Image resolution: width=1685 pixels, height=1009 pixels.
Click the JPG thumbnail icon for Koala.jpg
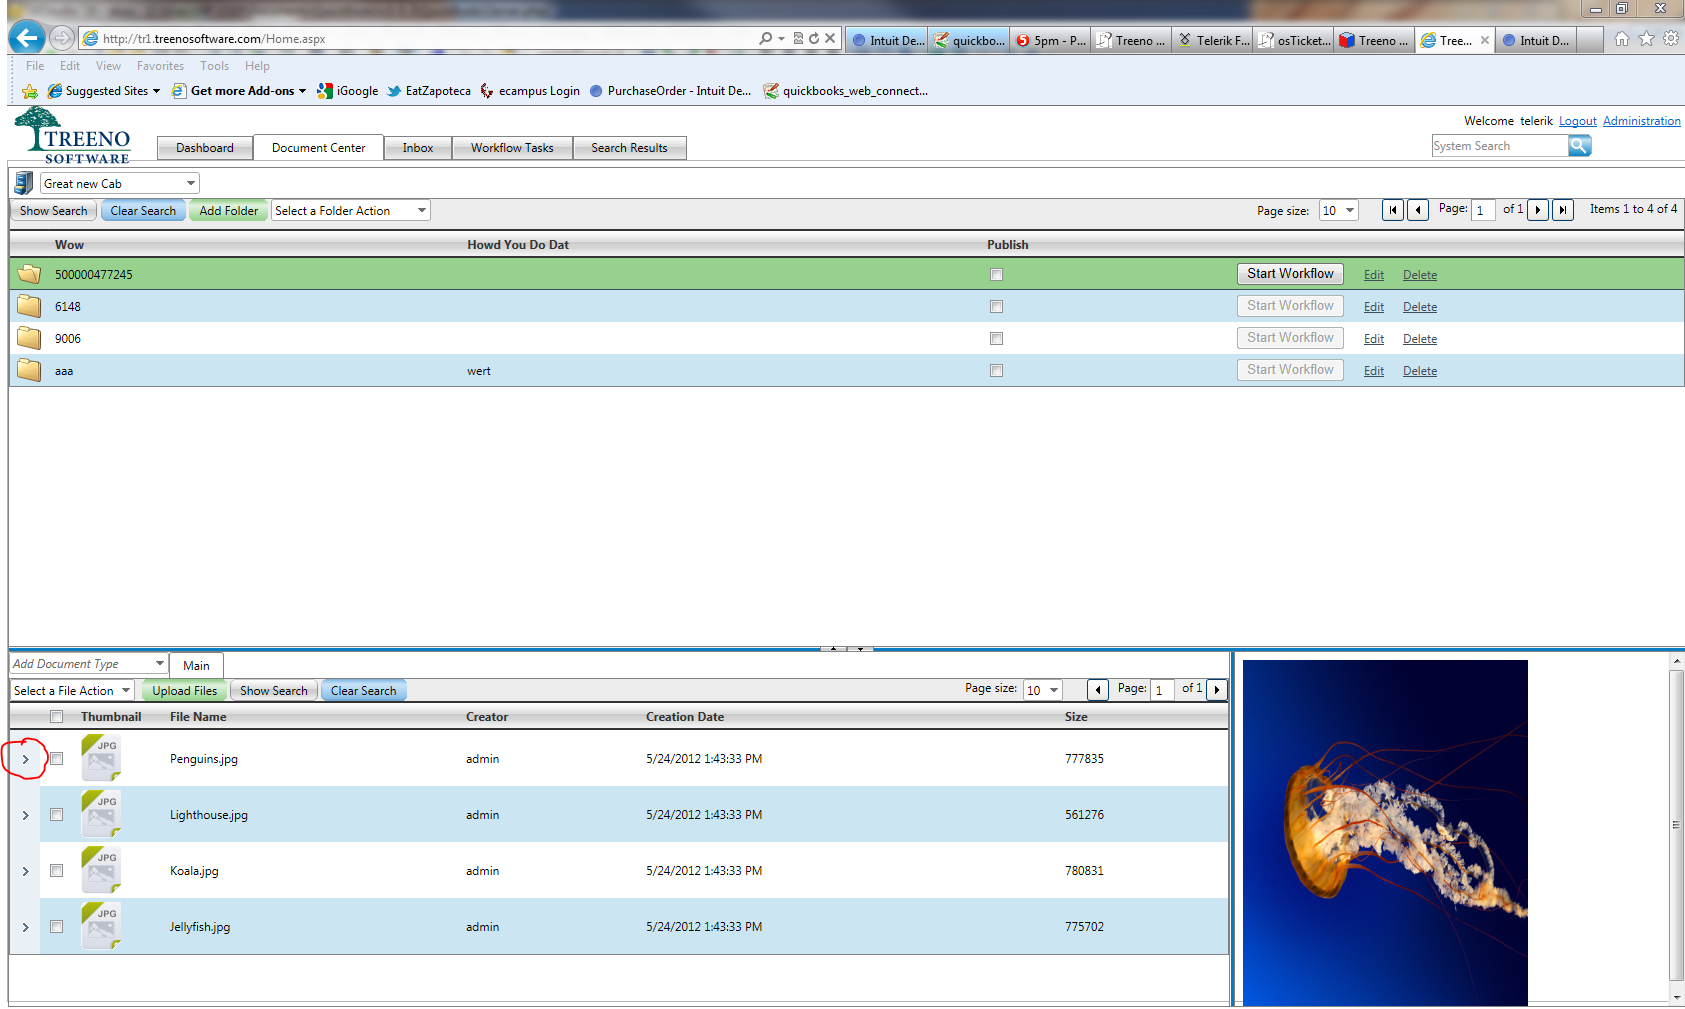(x=101, y=870)
